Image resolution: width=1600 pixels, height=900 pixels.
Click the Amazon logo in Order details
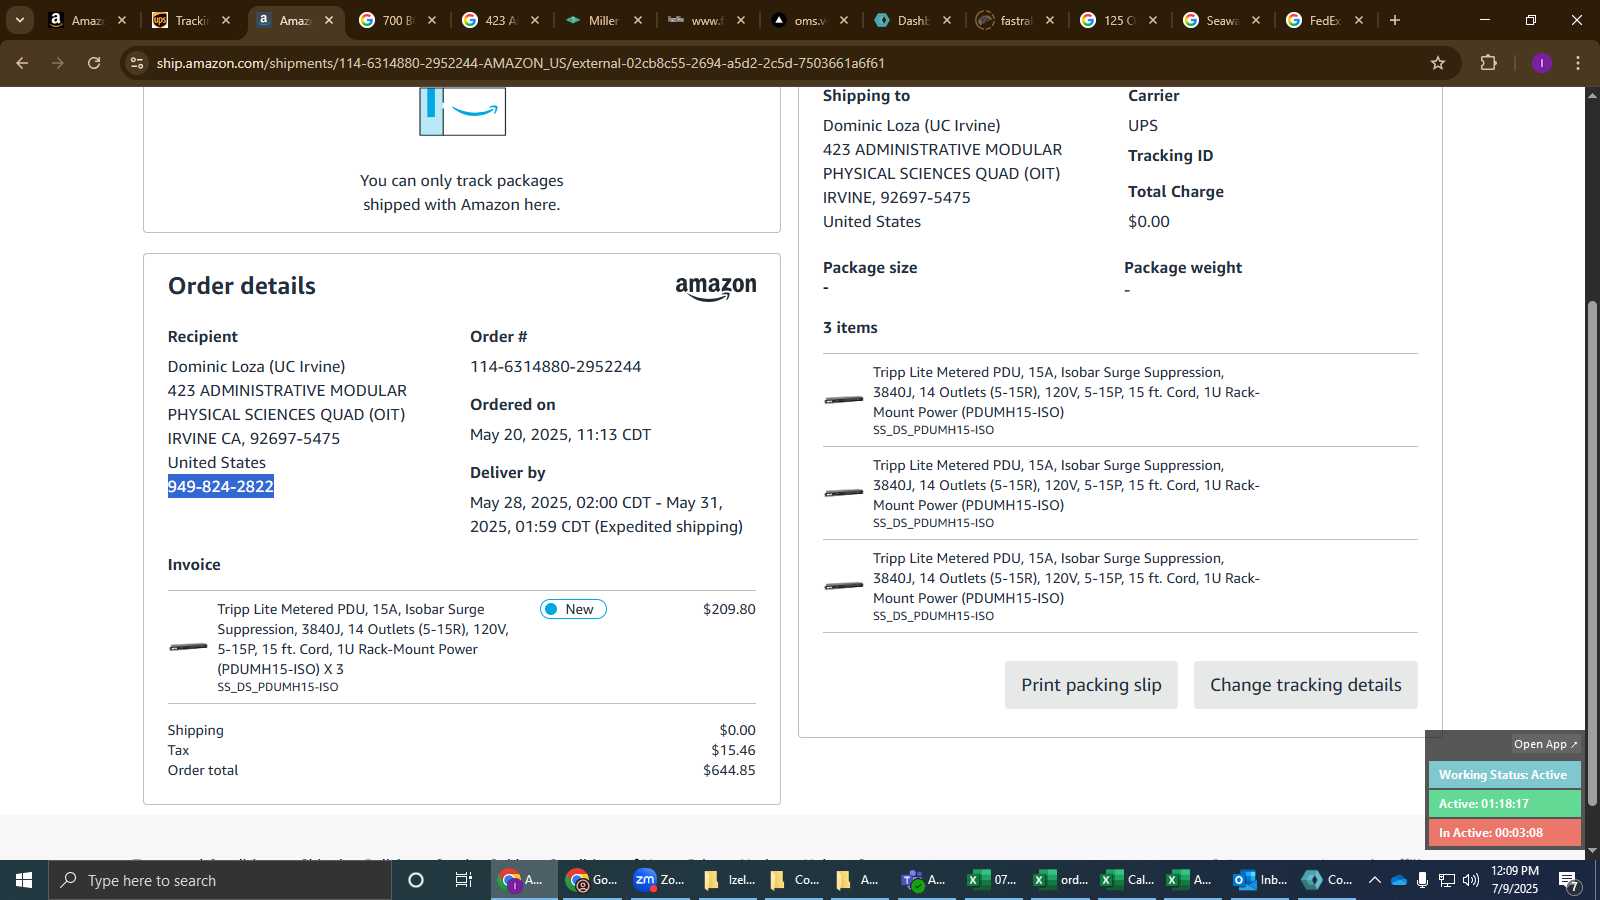tap(716, 288)
